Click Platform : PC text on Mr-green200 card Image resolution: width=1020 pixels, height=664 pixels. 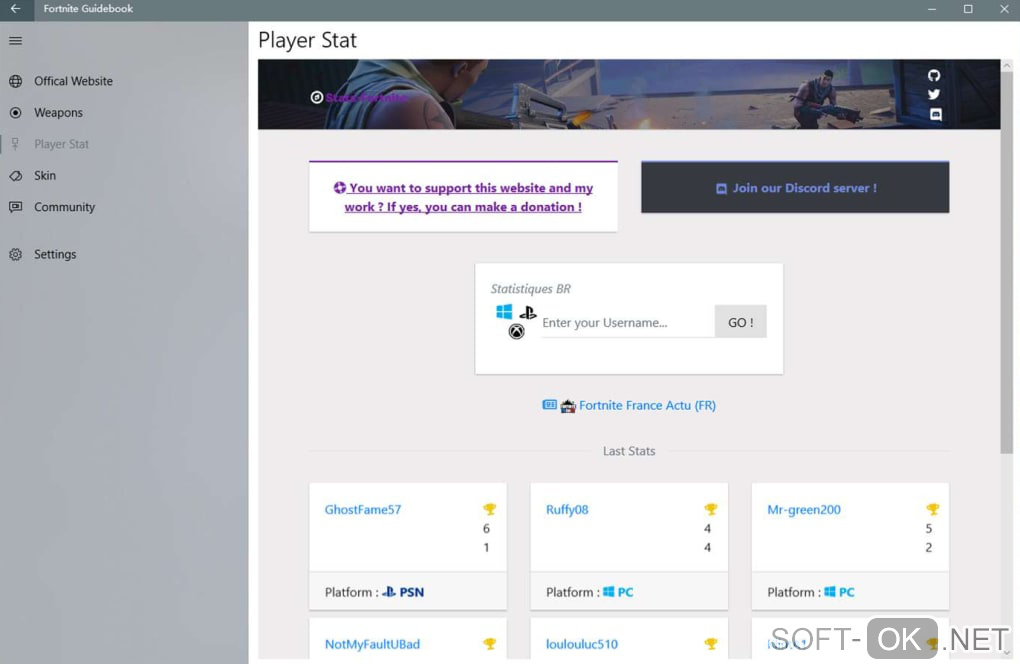coord(811,592)
